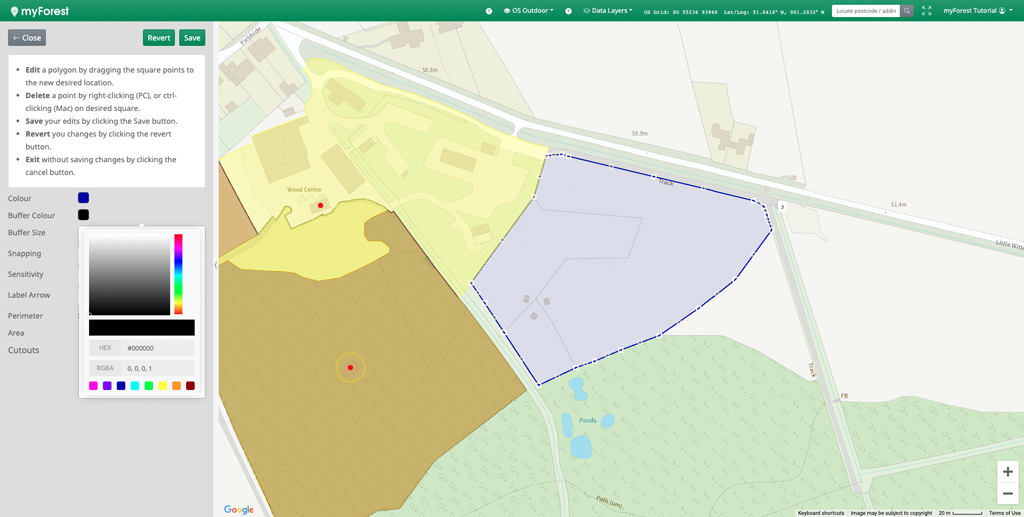Click the green Revert button
The image size is (1024, 517).
click(x=159, y=38)
